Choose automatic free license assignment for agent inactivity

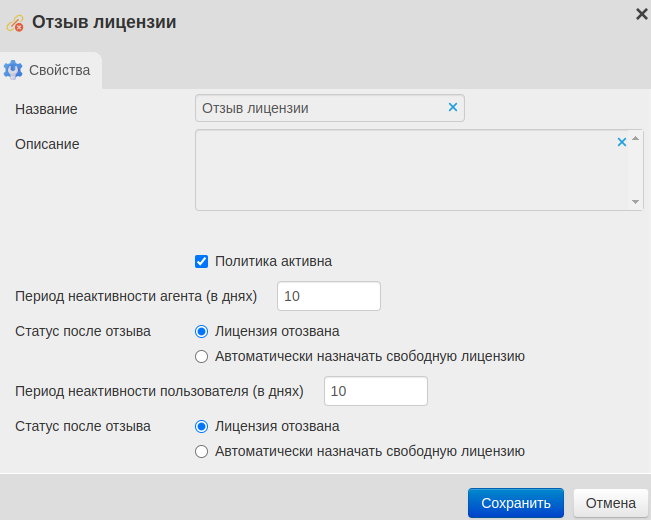click(201, 356)
